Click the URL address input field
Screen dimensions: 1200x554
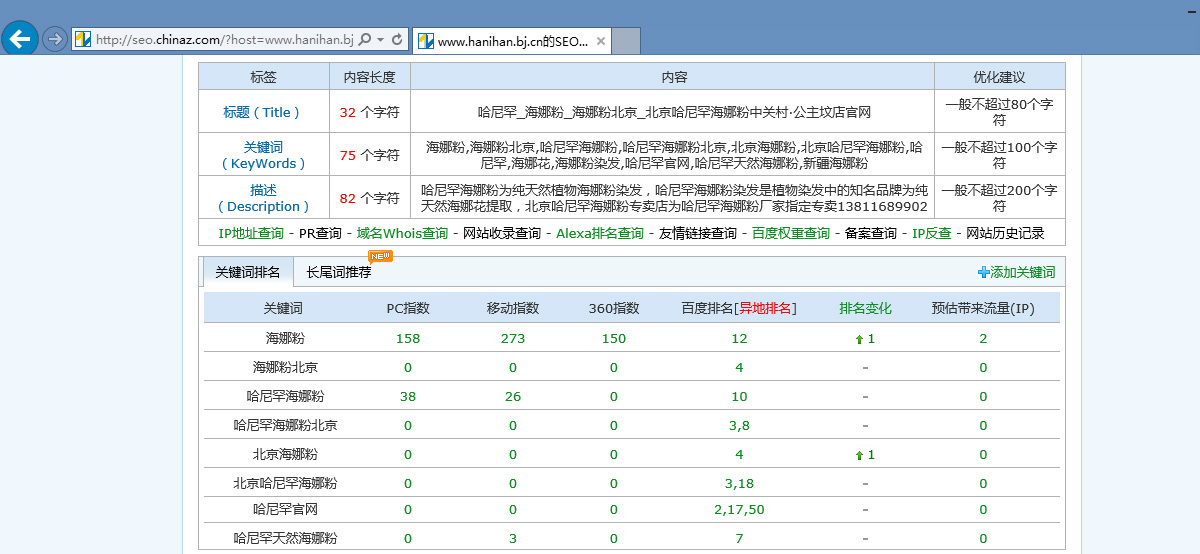220,40
